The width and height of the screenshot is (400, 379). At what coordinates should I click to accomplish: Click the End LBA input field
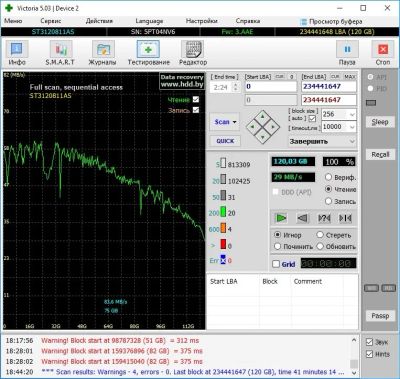329,87
